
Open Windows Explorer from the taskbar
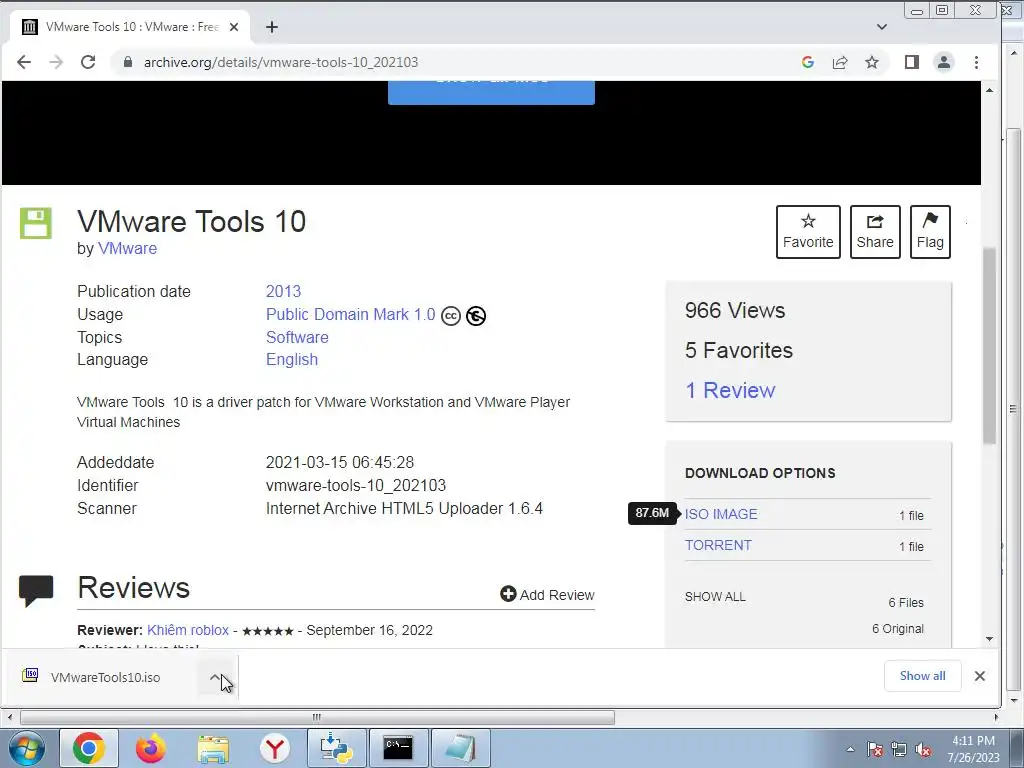(x=213, y=748)
